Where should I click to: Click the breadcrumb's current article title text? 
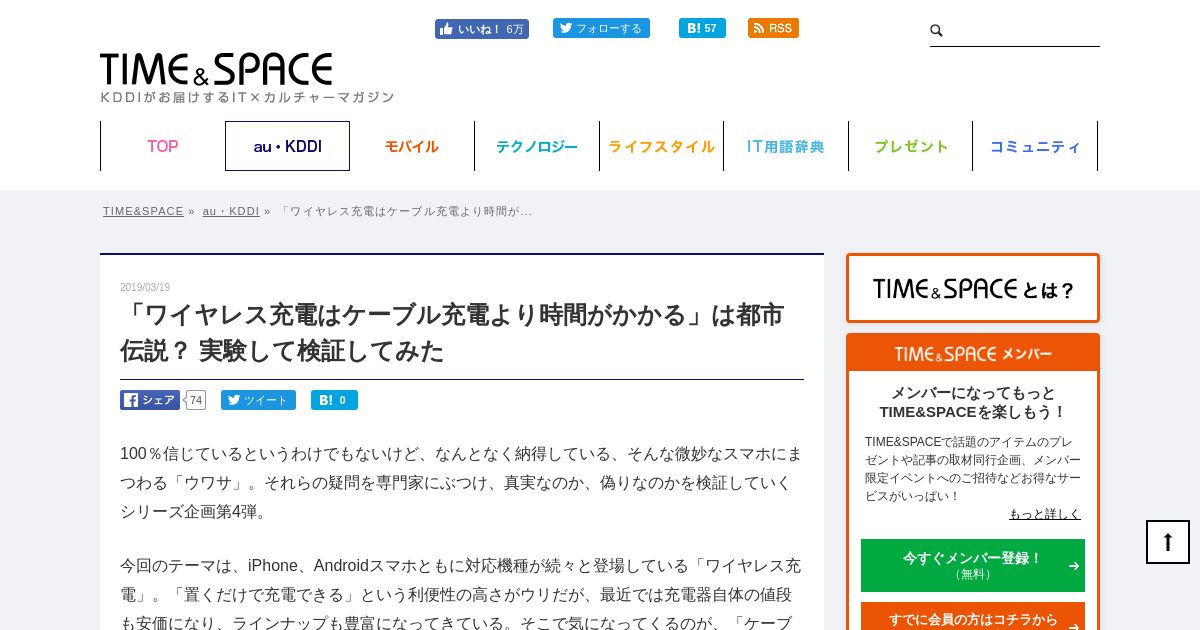(x=406, y=211)
